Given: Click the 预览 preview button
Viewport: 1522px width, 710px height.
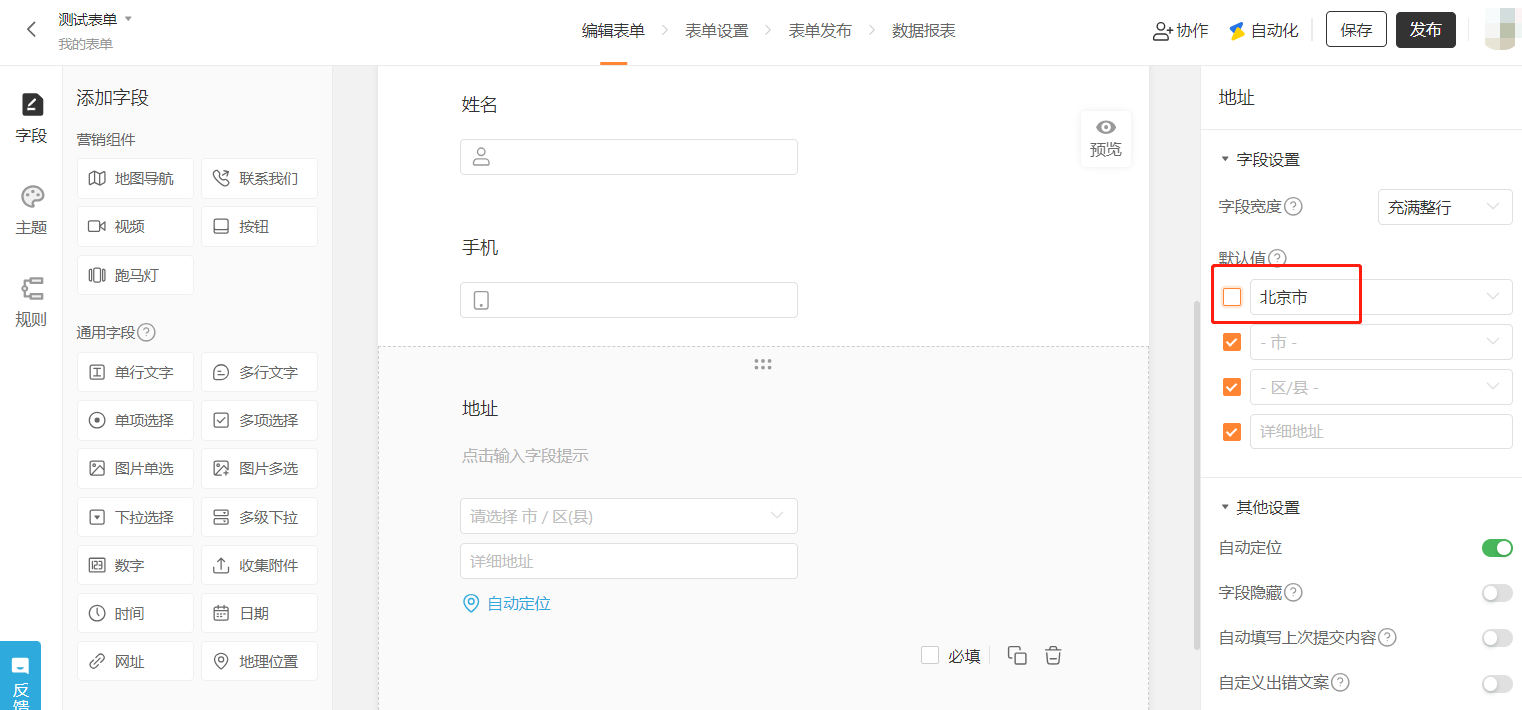Looking at the screenshot, I should coord(1106,139).
